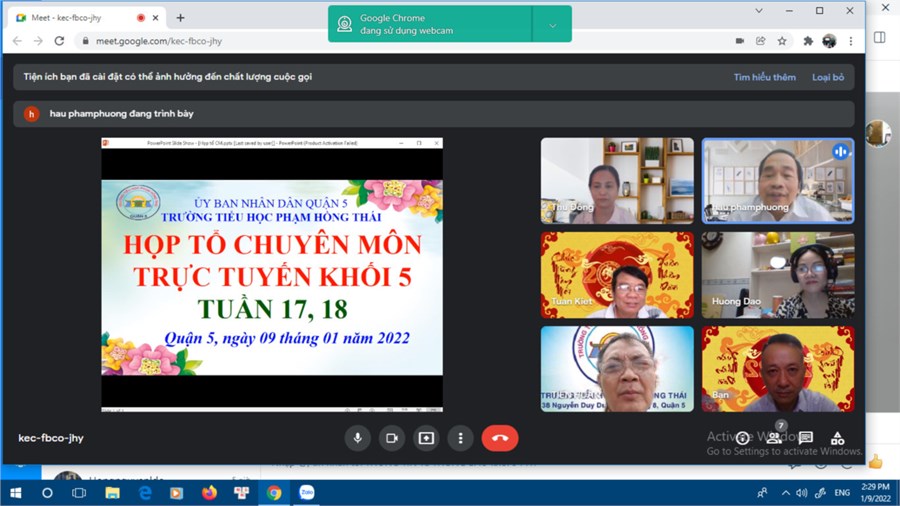Bookmark this page with the star icon
900x506 pixels.
[782, 41]
